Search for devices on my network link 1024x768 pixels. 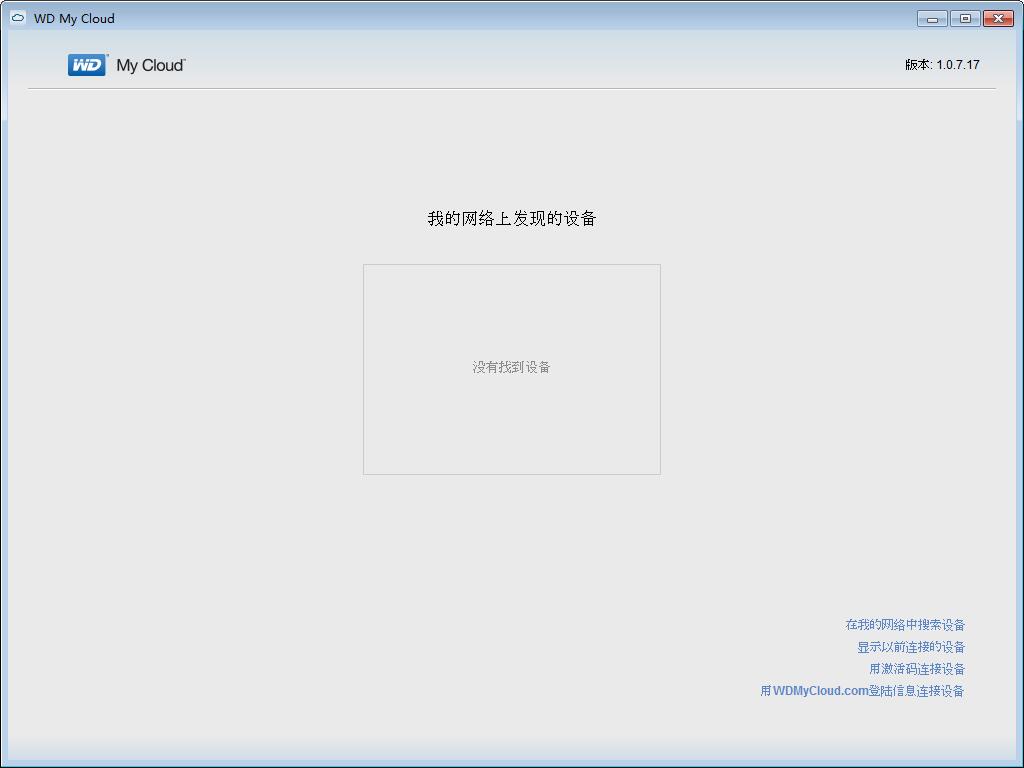(905, 625)
